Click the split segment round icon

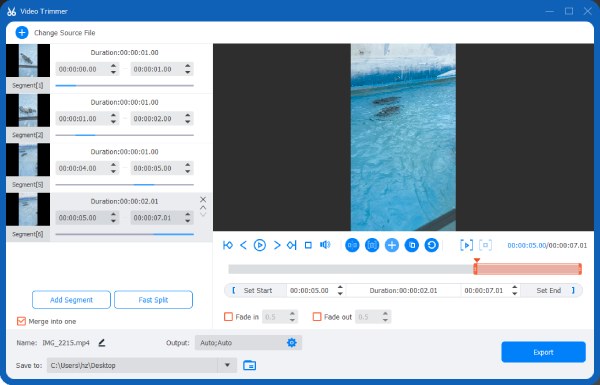(x=352, y=245)
